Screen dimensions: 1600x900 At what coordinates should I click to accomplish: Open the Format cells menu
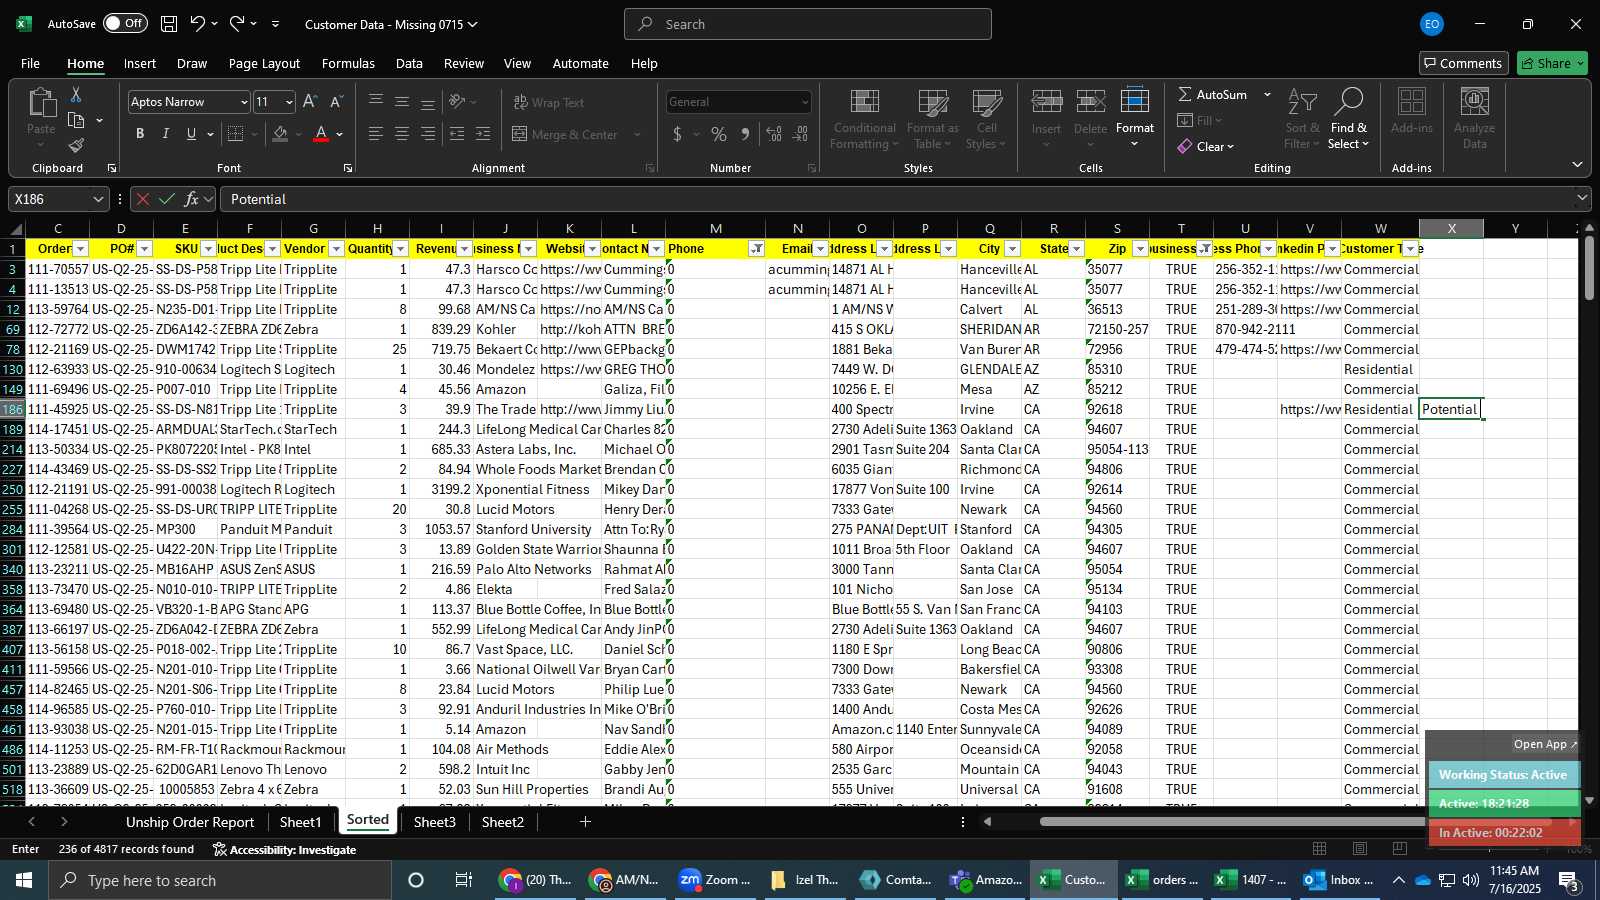pyautogui.click(x=1135, y=120)
